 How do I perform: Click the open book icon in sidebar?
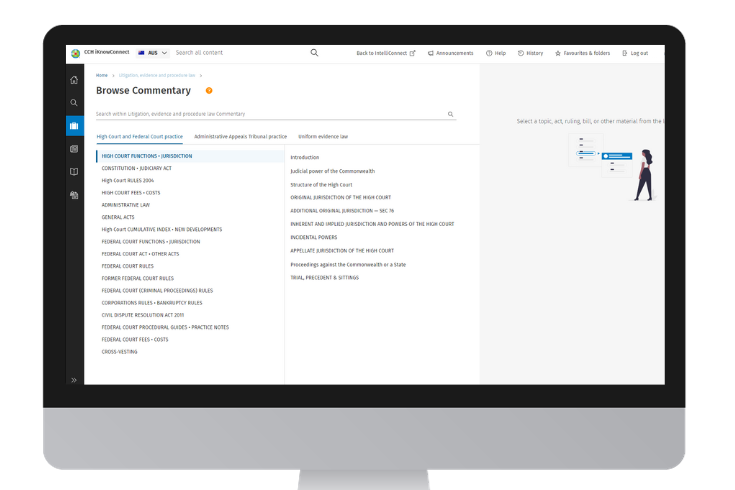pos(74,172)
